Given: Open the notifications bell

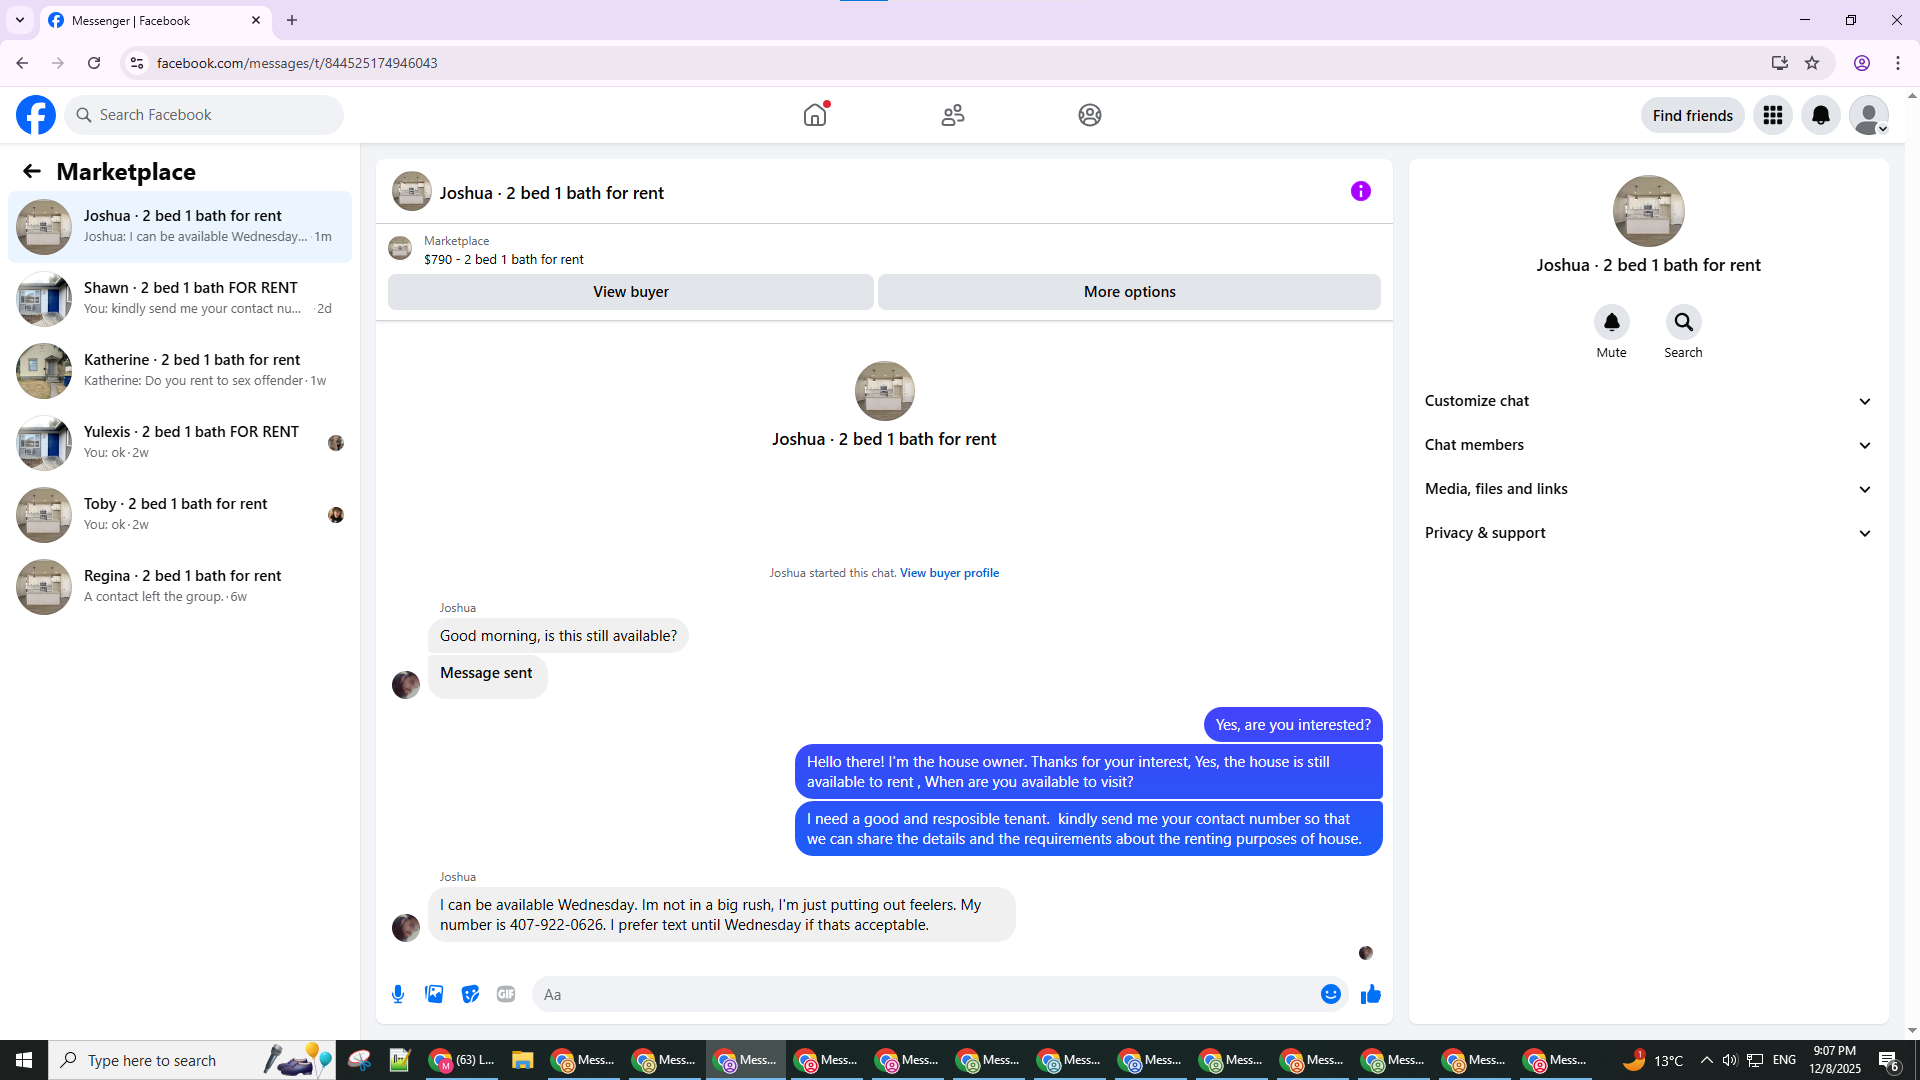Looking at the screenshot, I should click(1821, 115).
